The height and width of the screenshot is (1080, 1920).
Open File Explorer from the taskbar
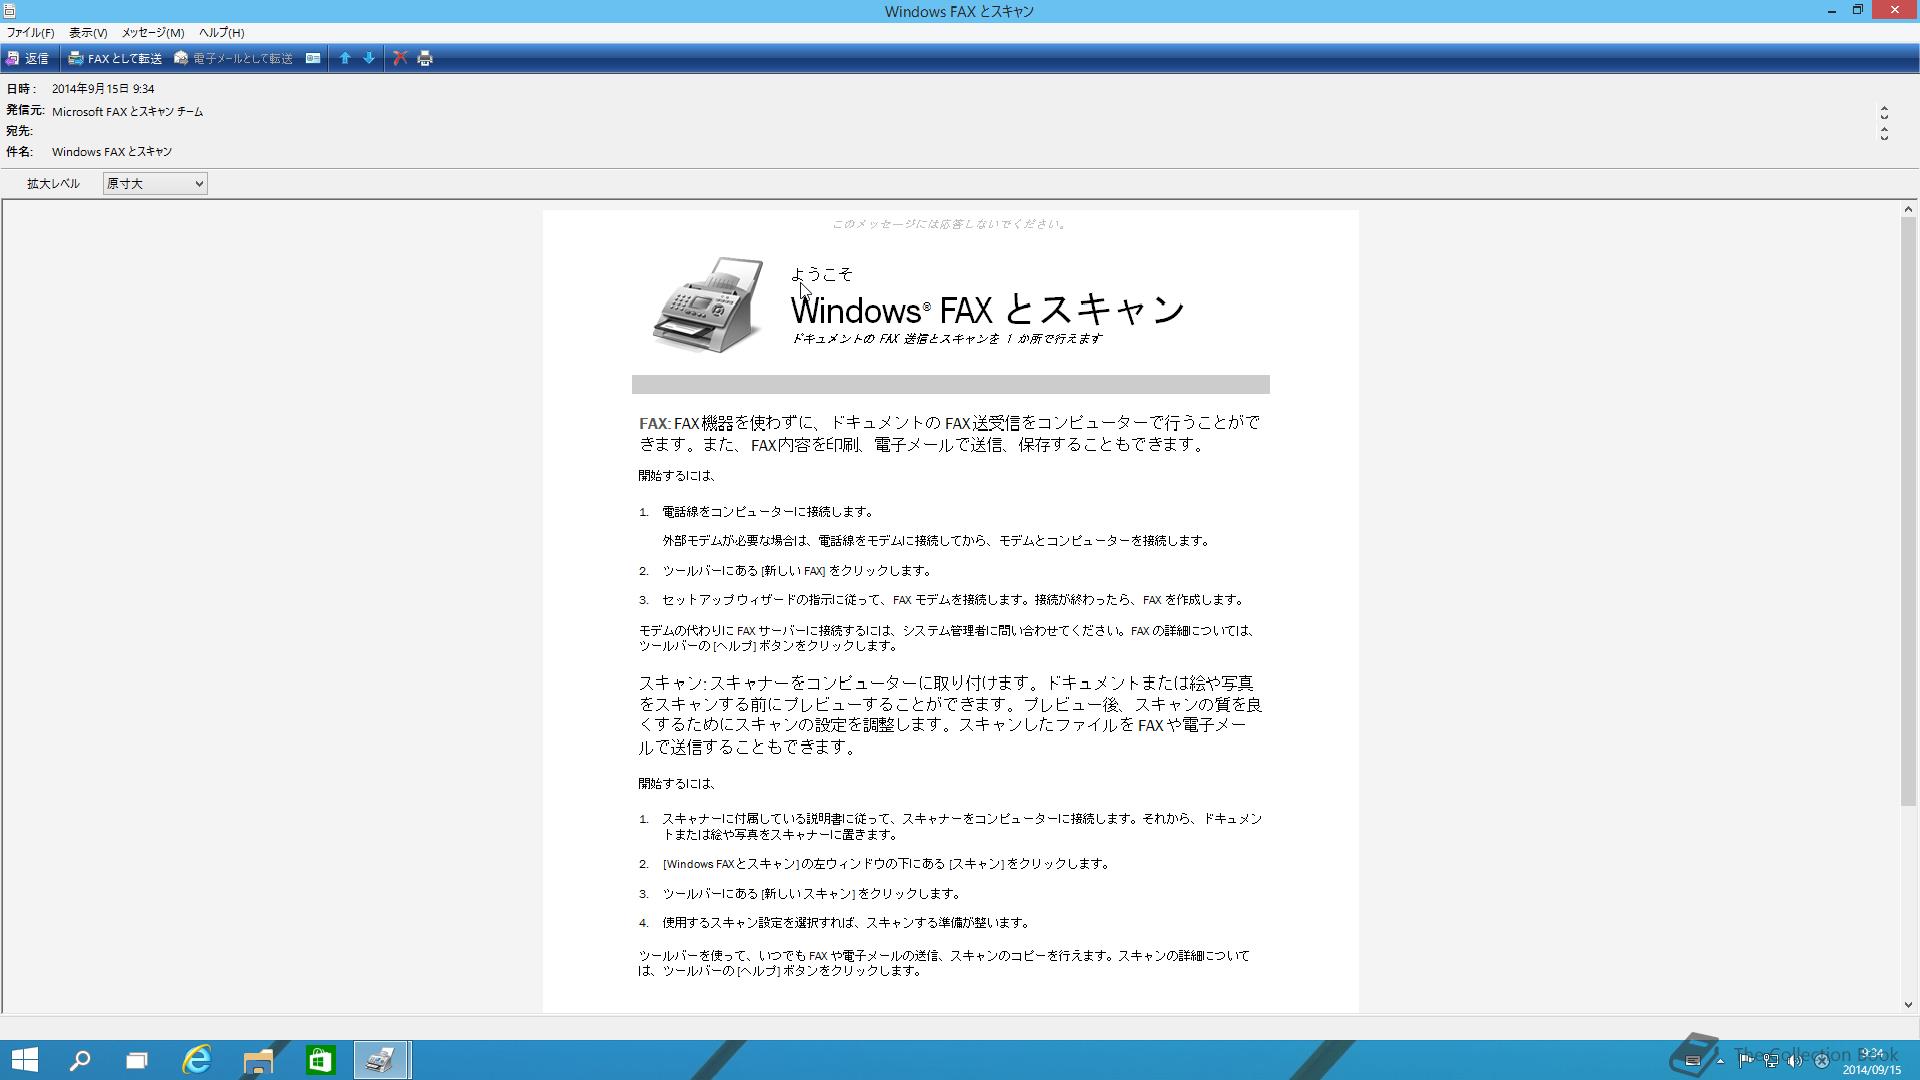[x=258, y=1060]
